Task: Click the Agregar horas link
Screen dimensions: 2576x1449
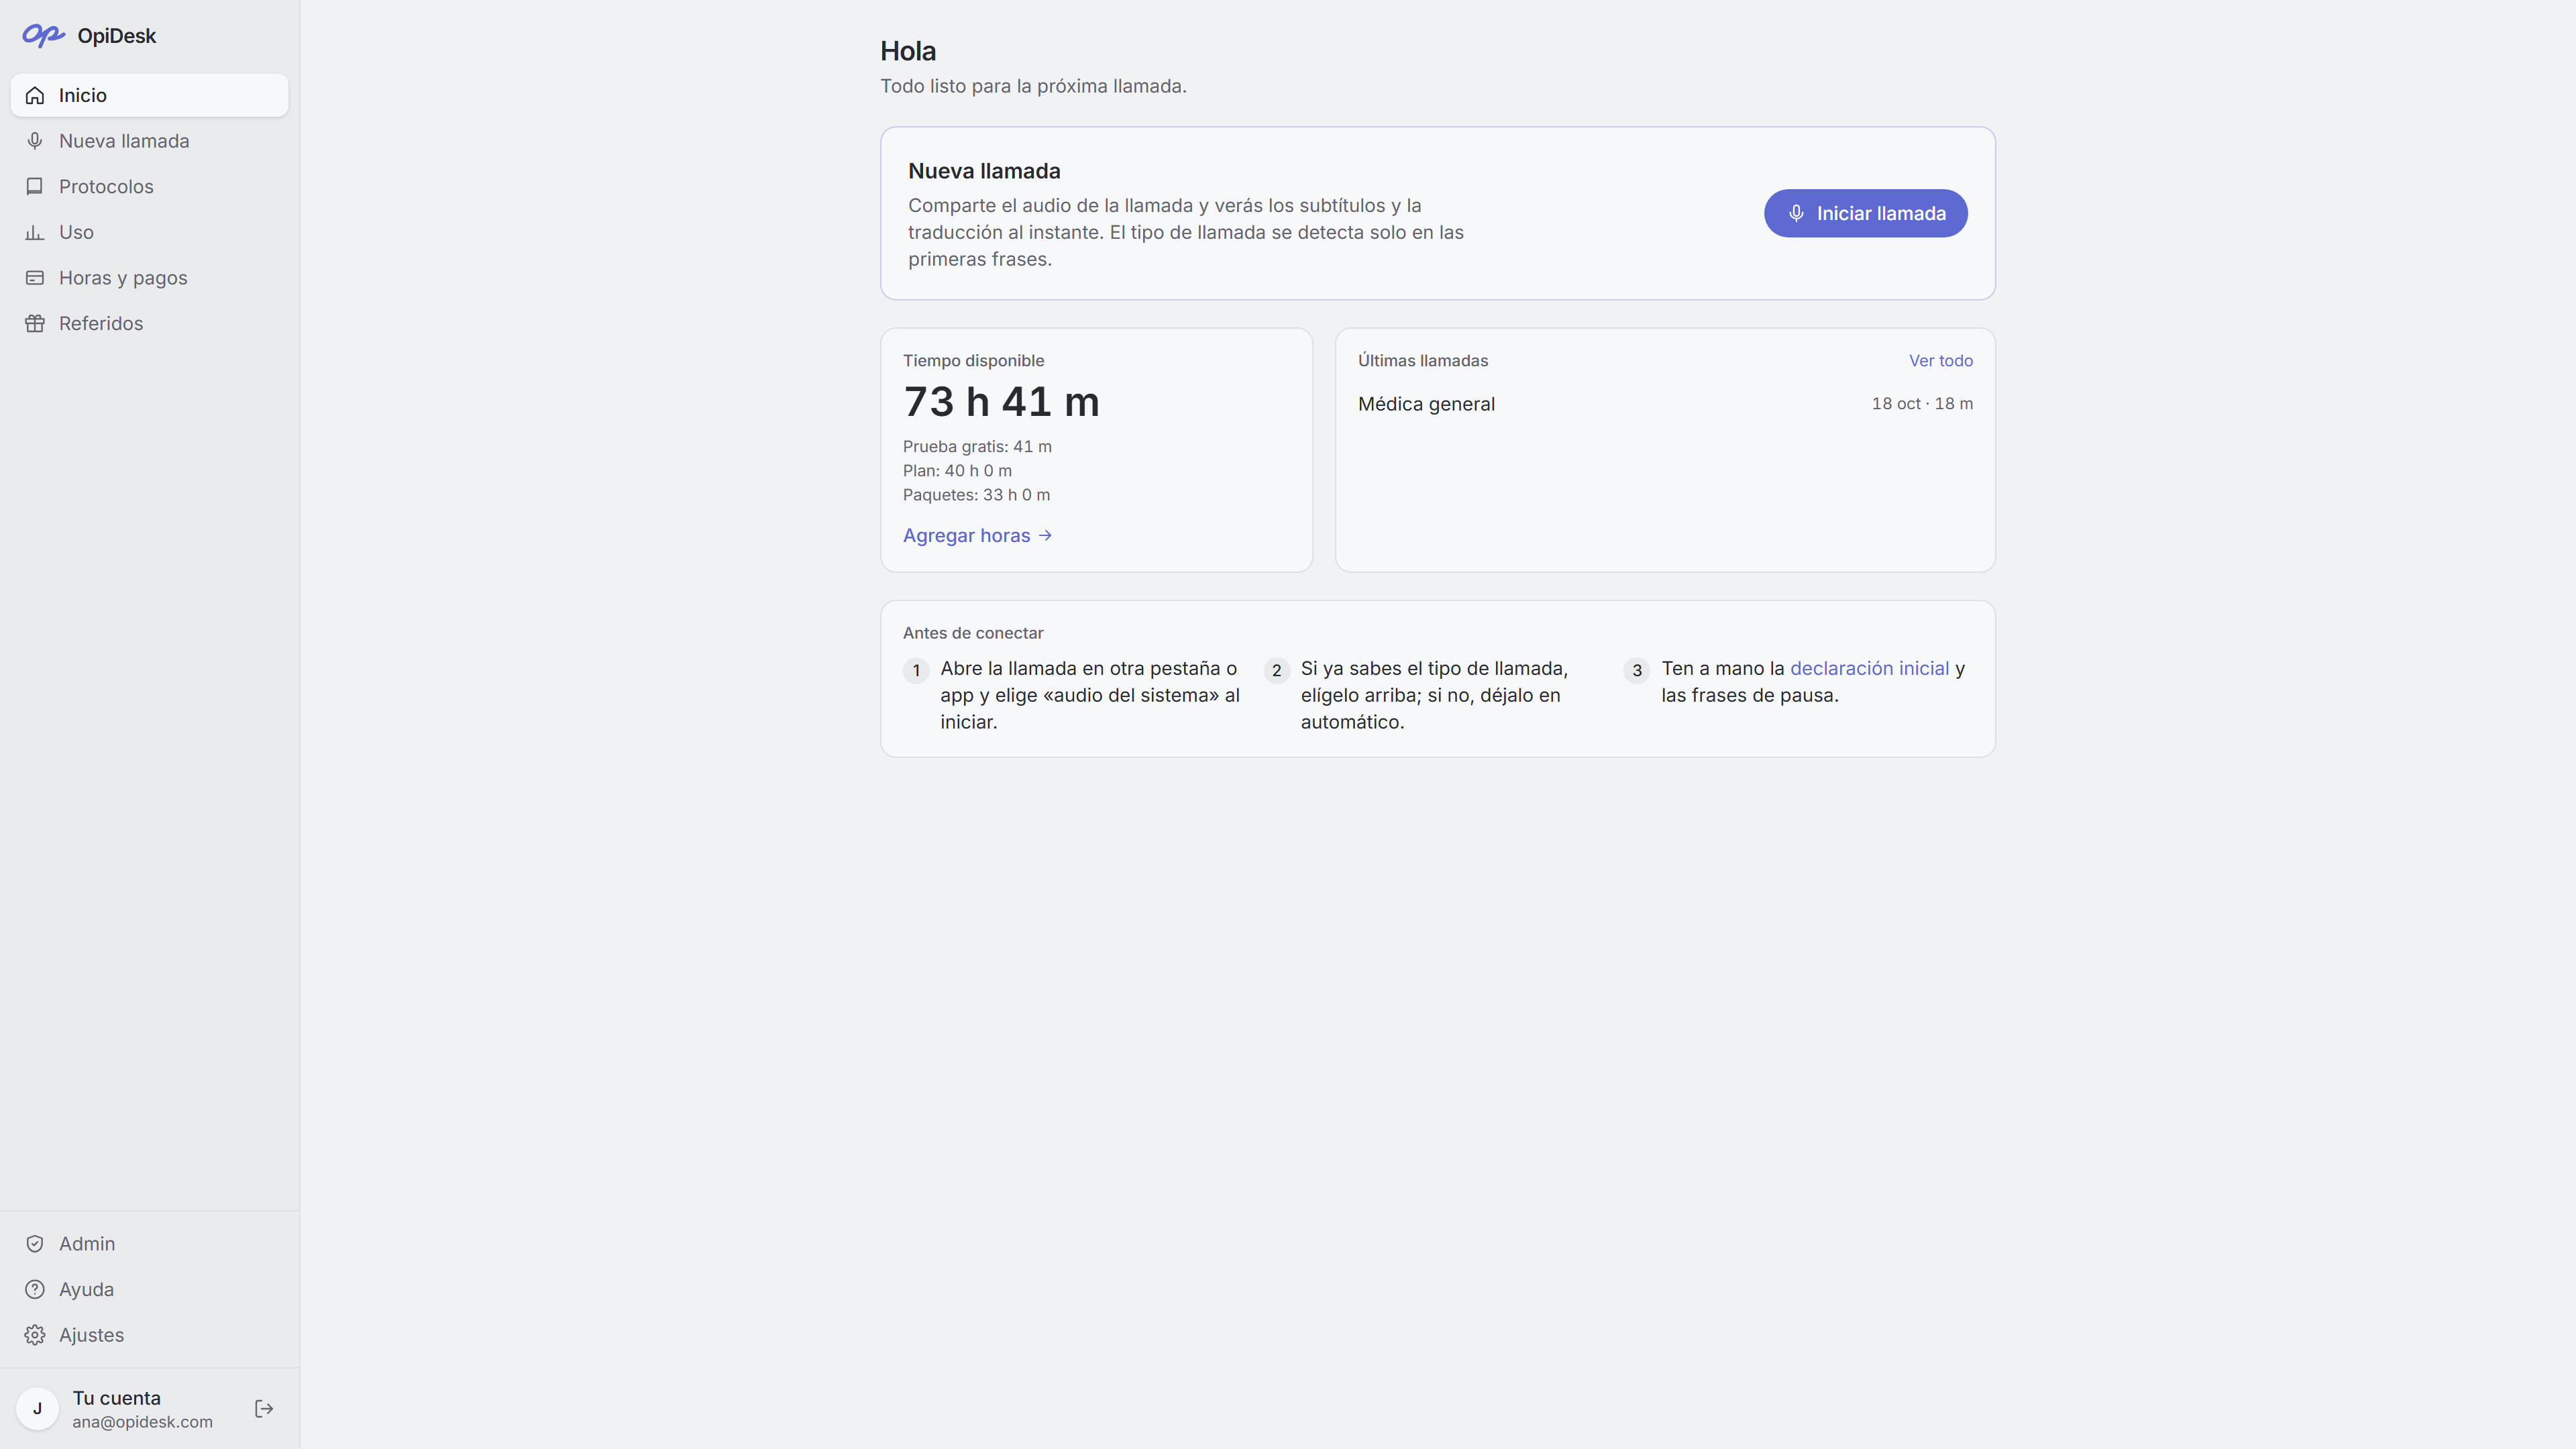Action: click(x=977, y=536)
